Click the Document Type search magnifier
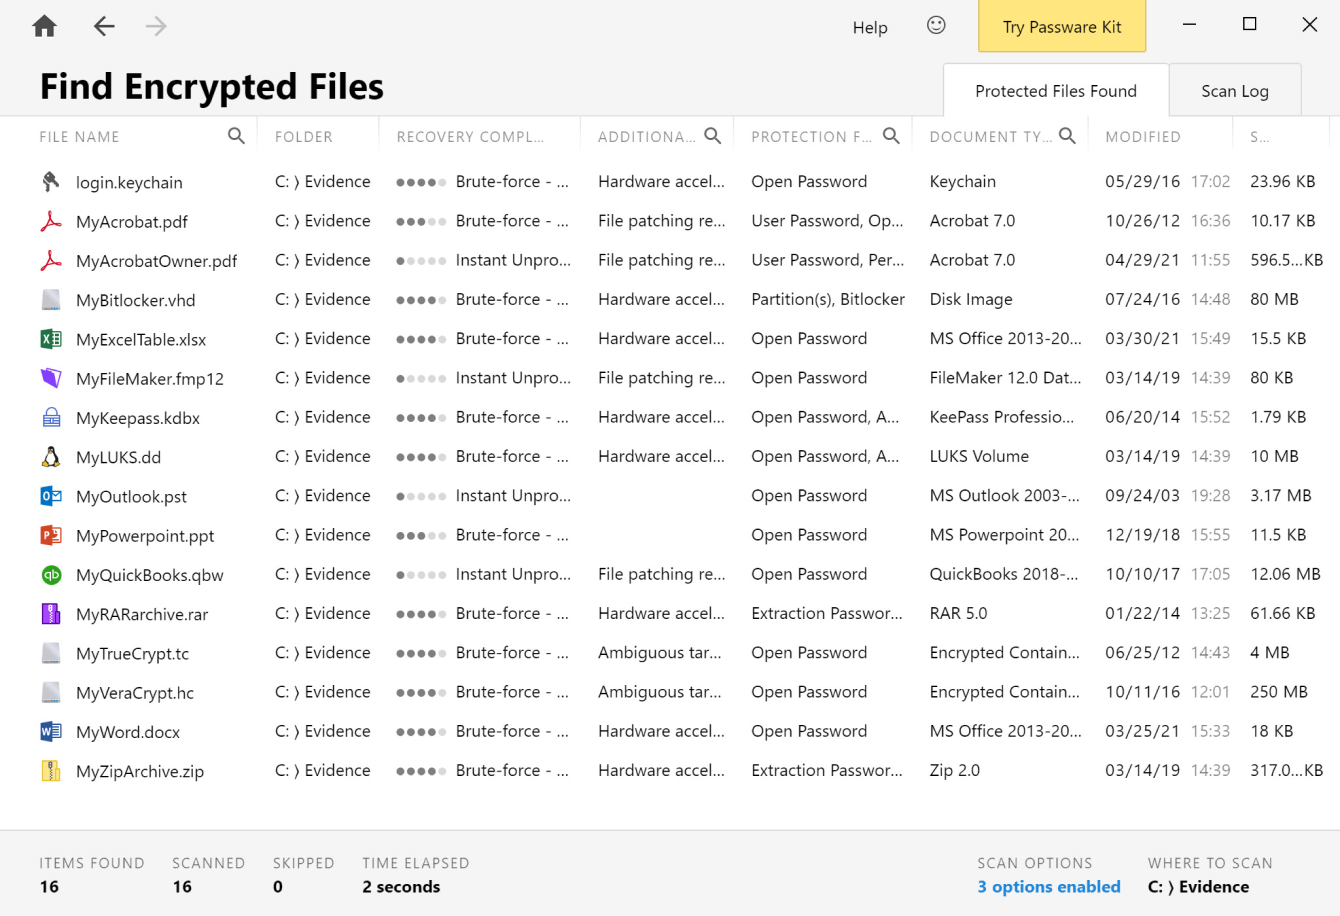This screenshot has width=1340, height=916. (1067, 136)
